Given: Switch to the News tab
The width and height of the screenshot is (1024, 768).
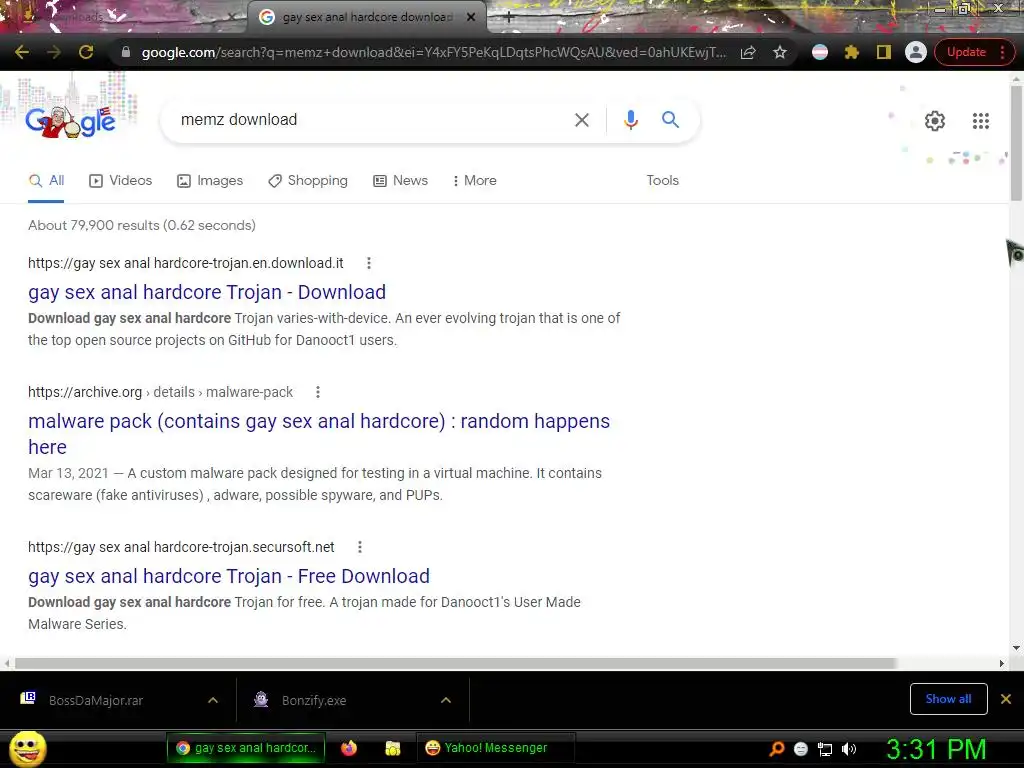Looking at the screenshot, I should point(400,181).
